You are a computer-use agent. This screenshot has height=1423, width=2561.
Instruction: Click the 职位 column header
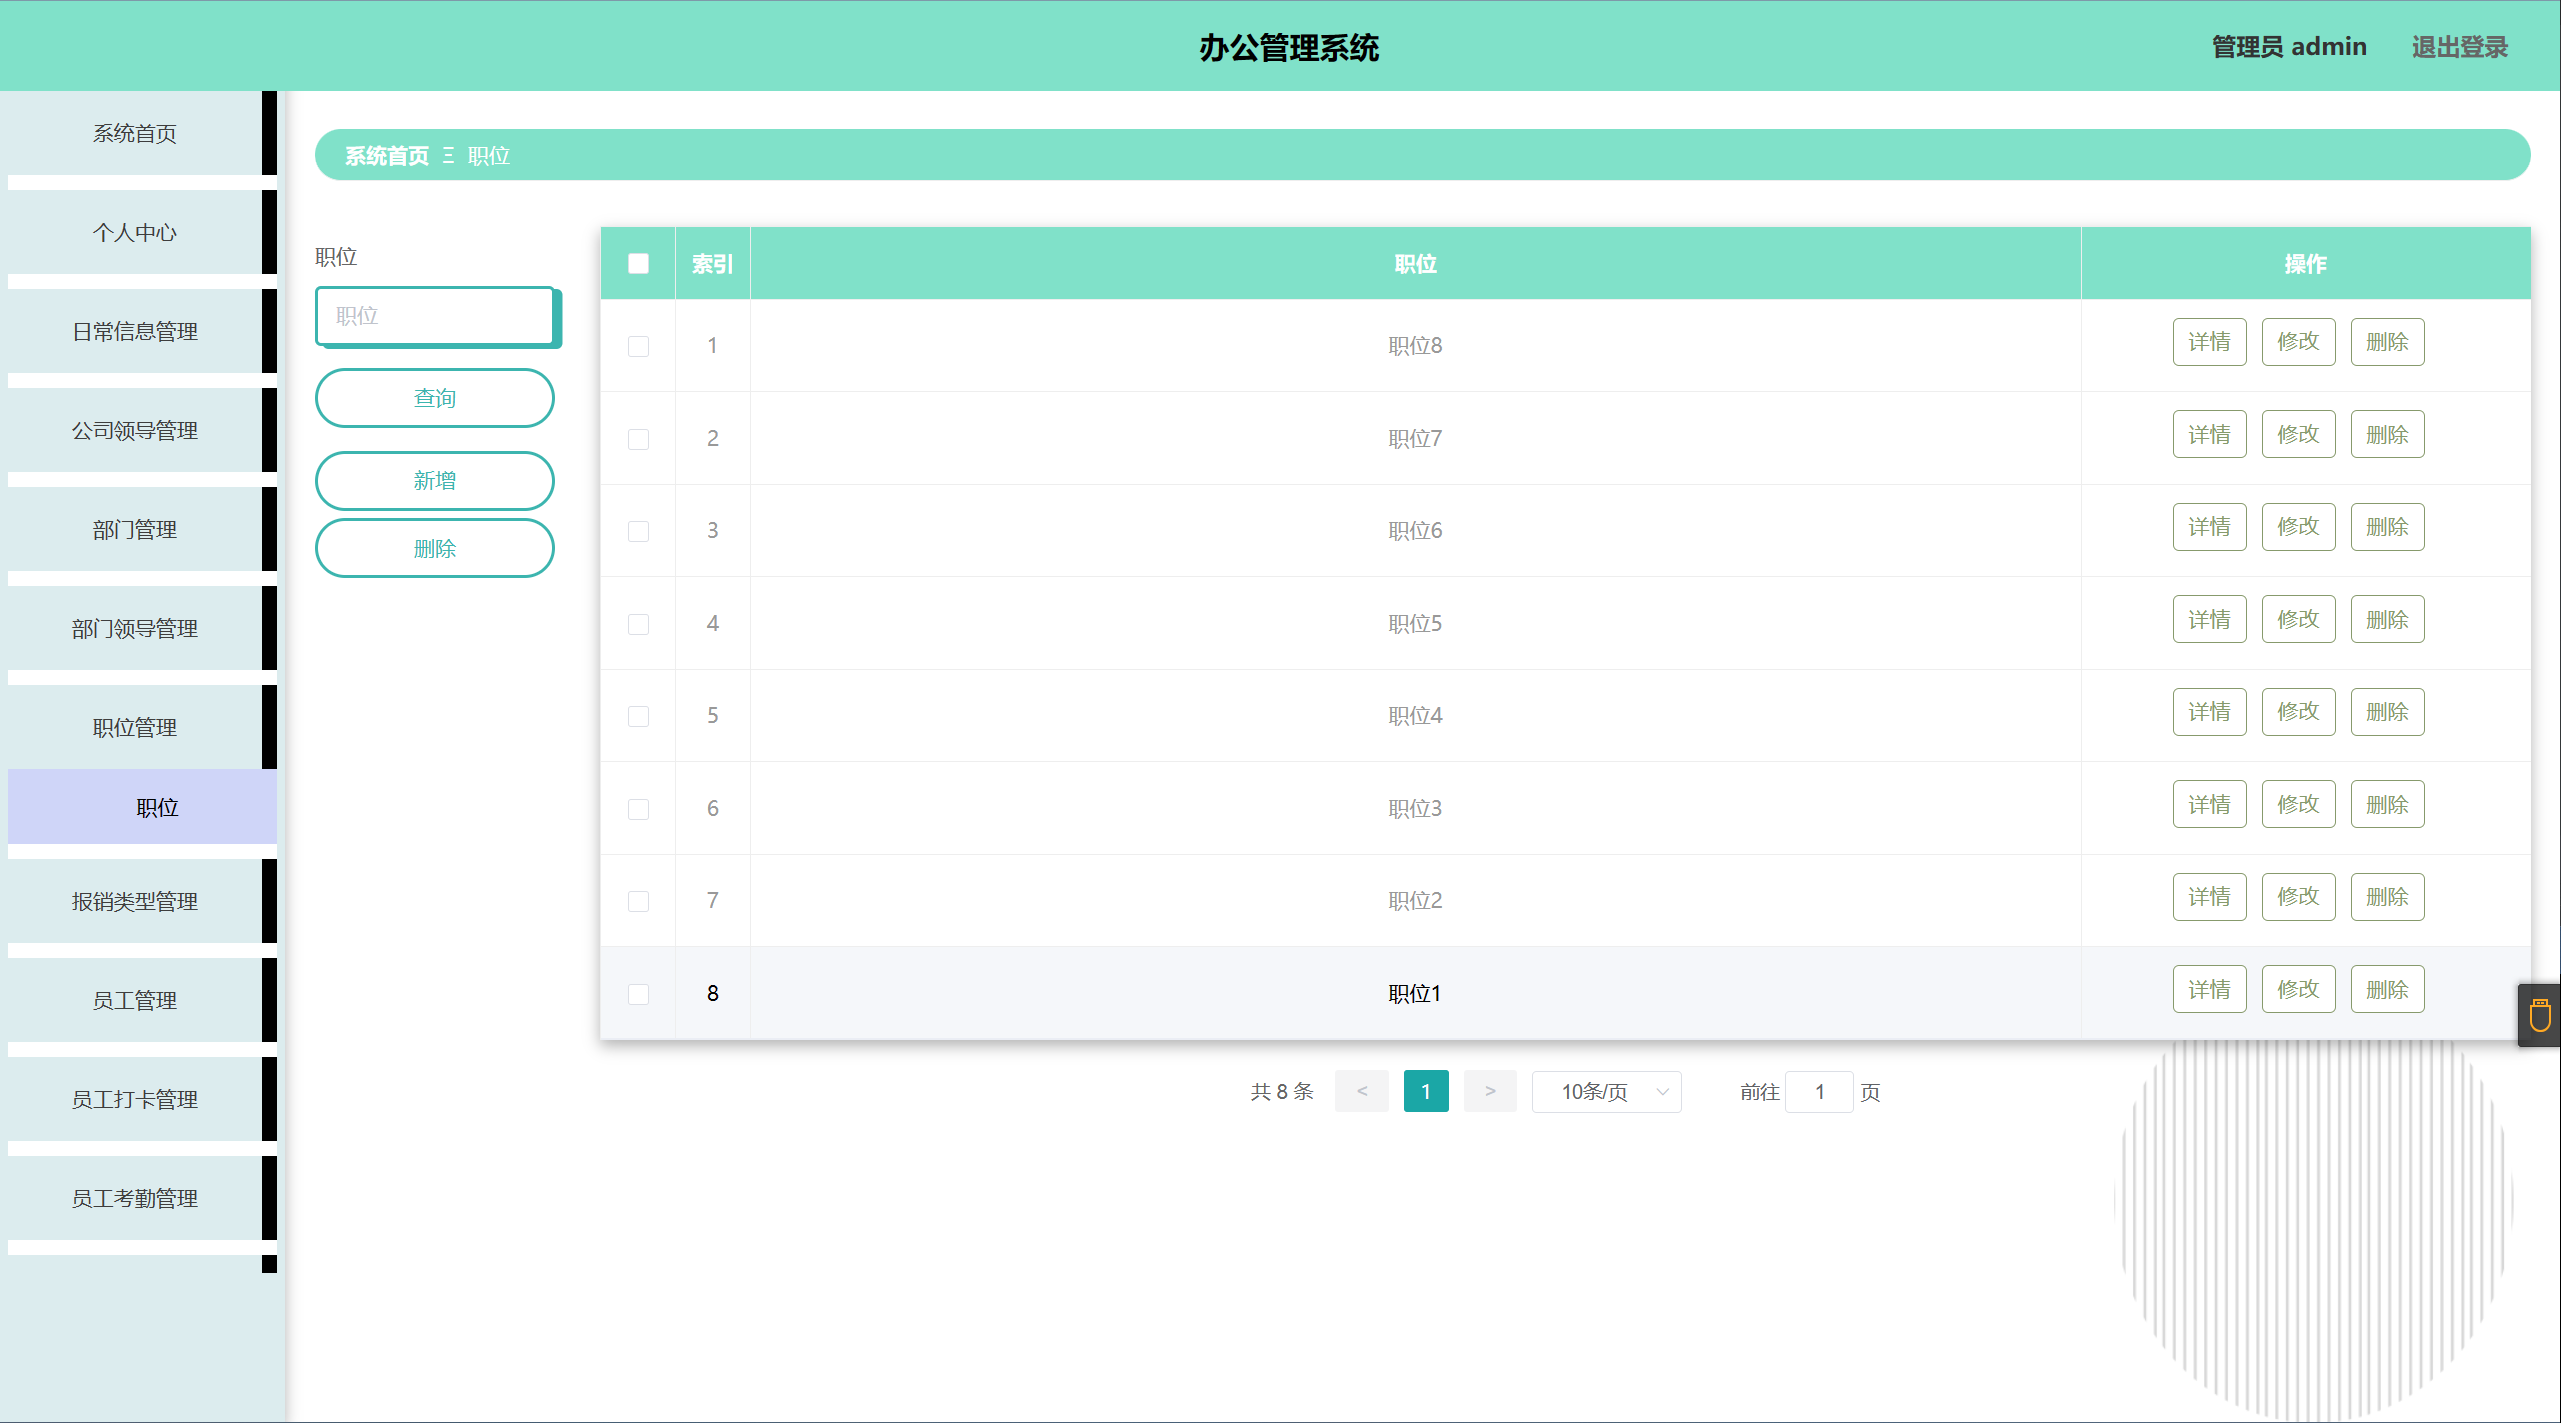point(1415,264)
